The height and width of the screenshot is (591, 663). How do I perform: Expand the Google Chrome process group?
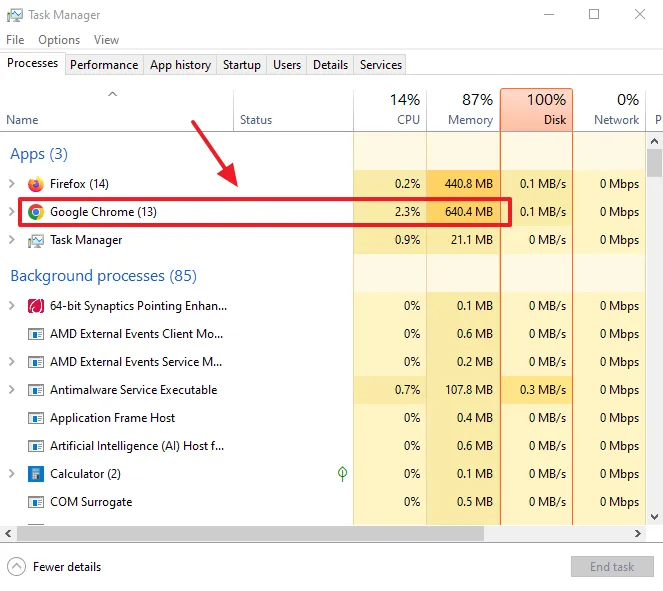[12, 211]
